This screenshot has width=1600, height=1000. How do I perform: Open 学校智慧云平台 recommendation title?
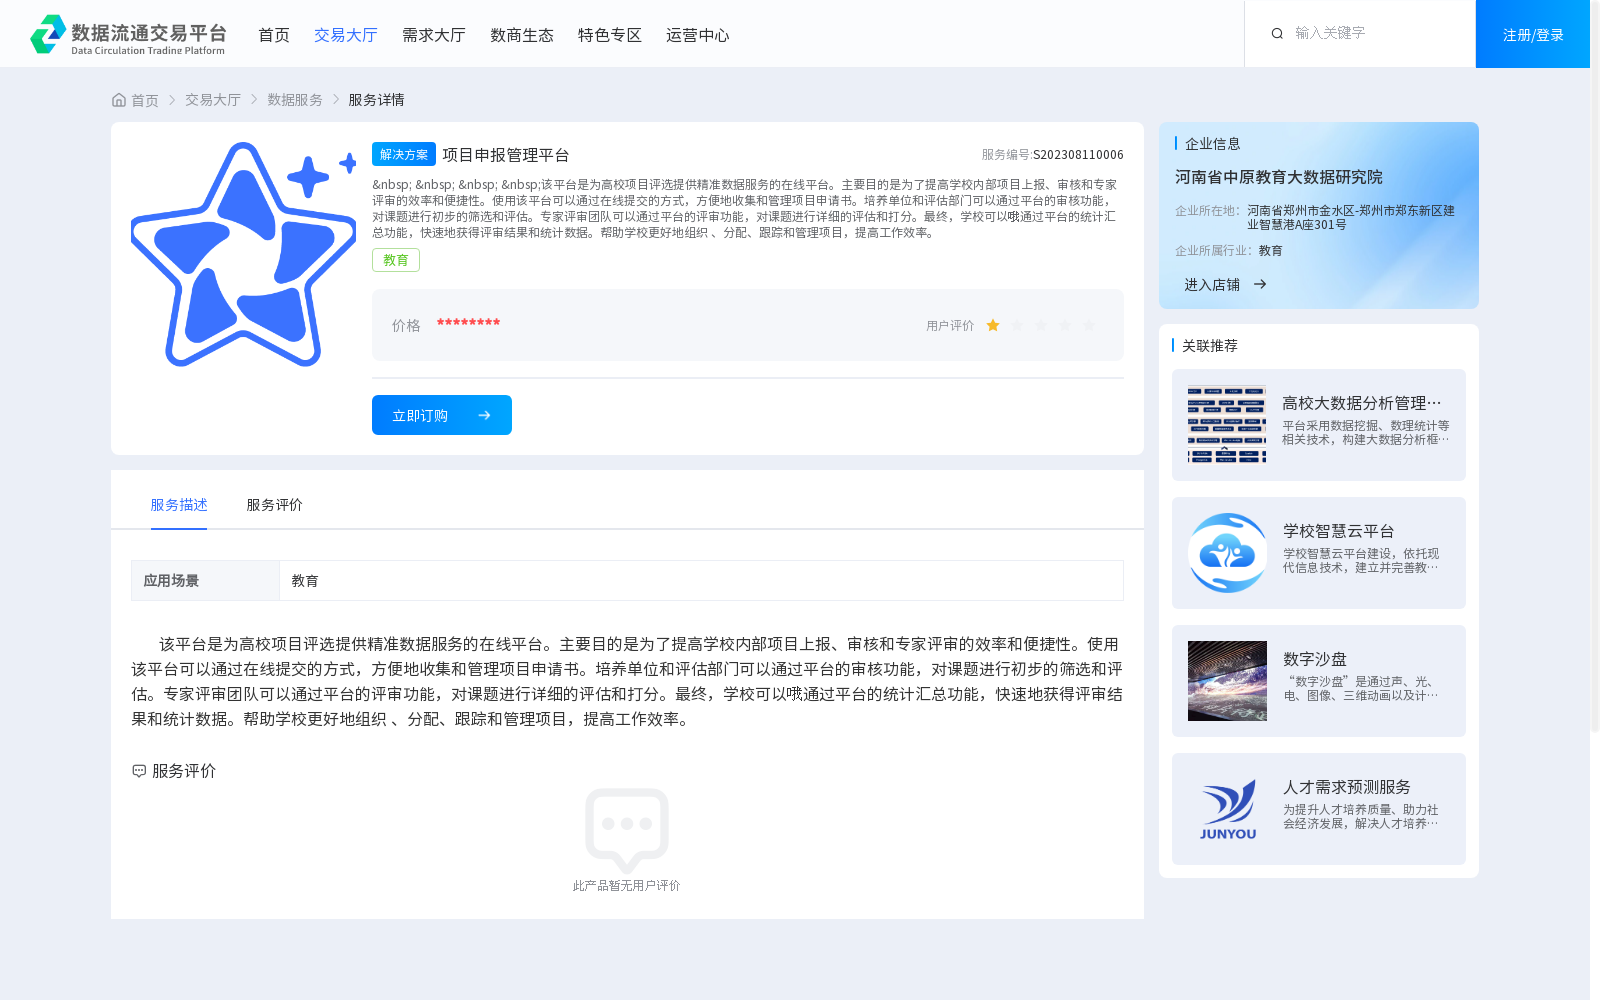1338,531
